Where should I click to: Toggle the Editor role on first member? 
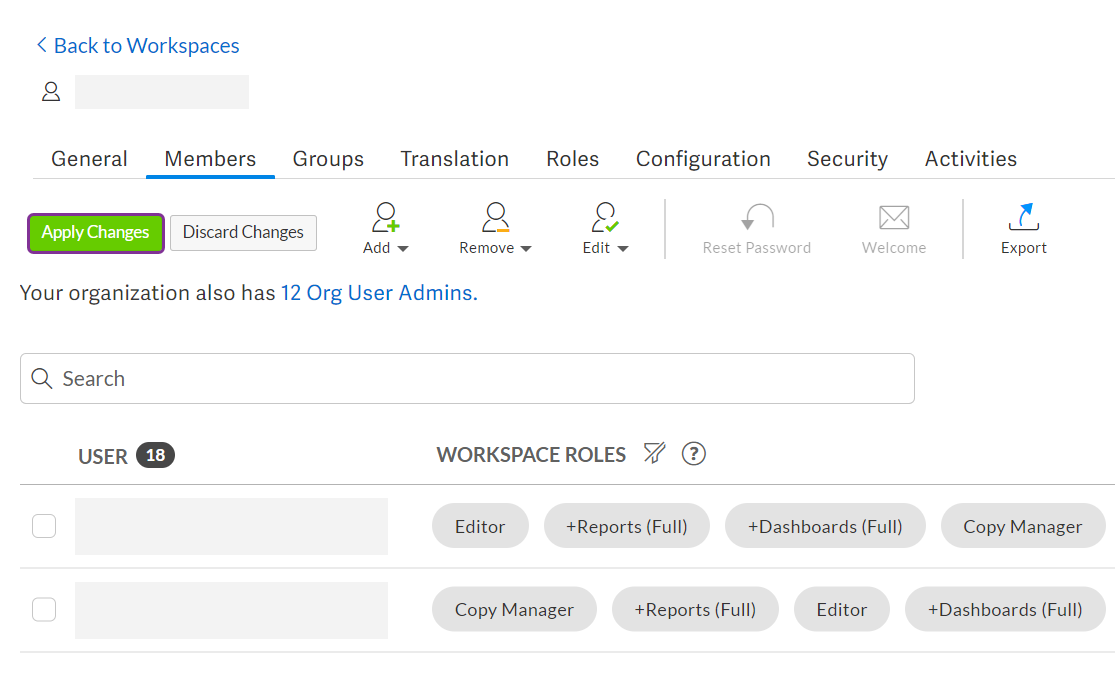(480, 525)
